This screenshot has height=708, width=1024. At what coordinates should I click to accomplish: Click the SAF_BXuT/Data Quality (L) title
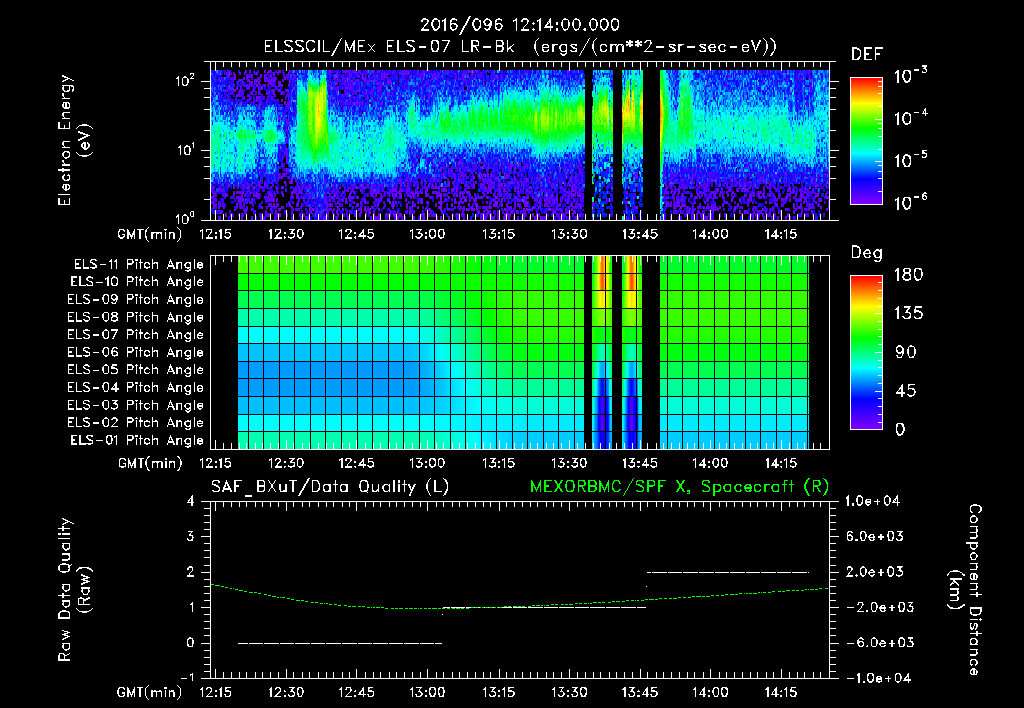pos(330,487)
